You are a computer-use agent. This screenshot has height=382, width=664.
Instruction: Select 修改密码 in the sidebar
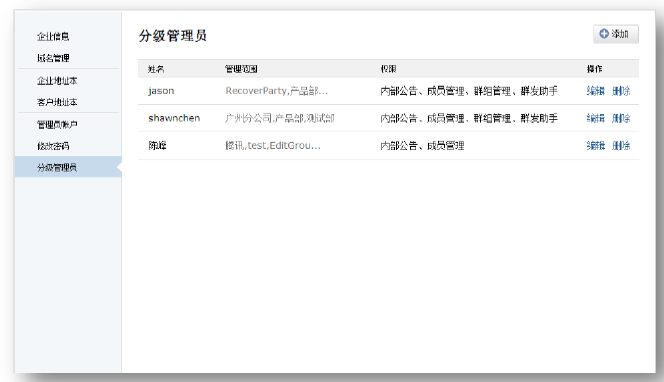[53, 146]
